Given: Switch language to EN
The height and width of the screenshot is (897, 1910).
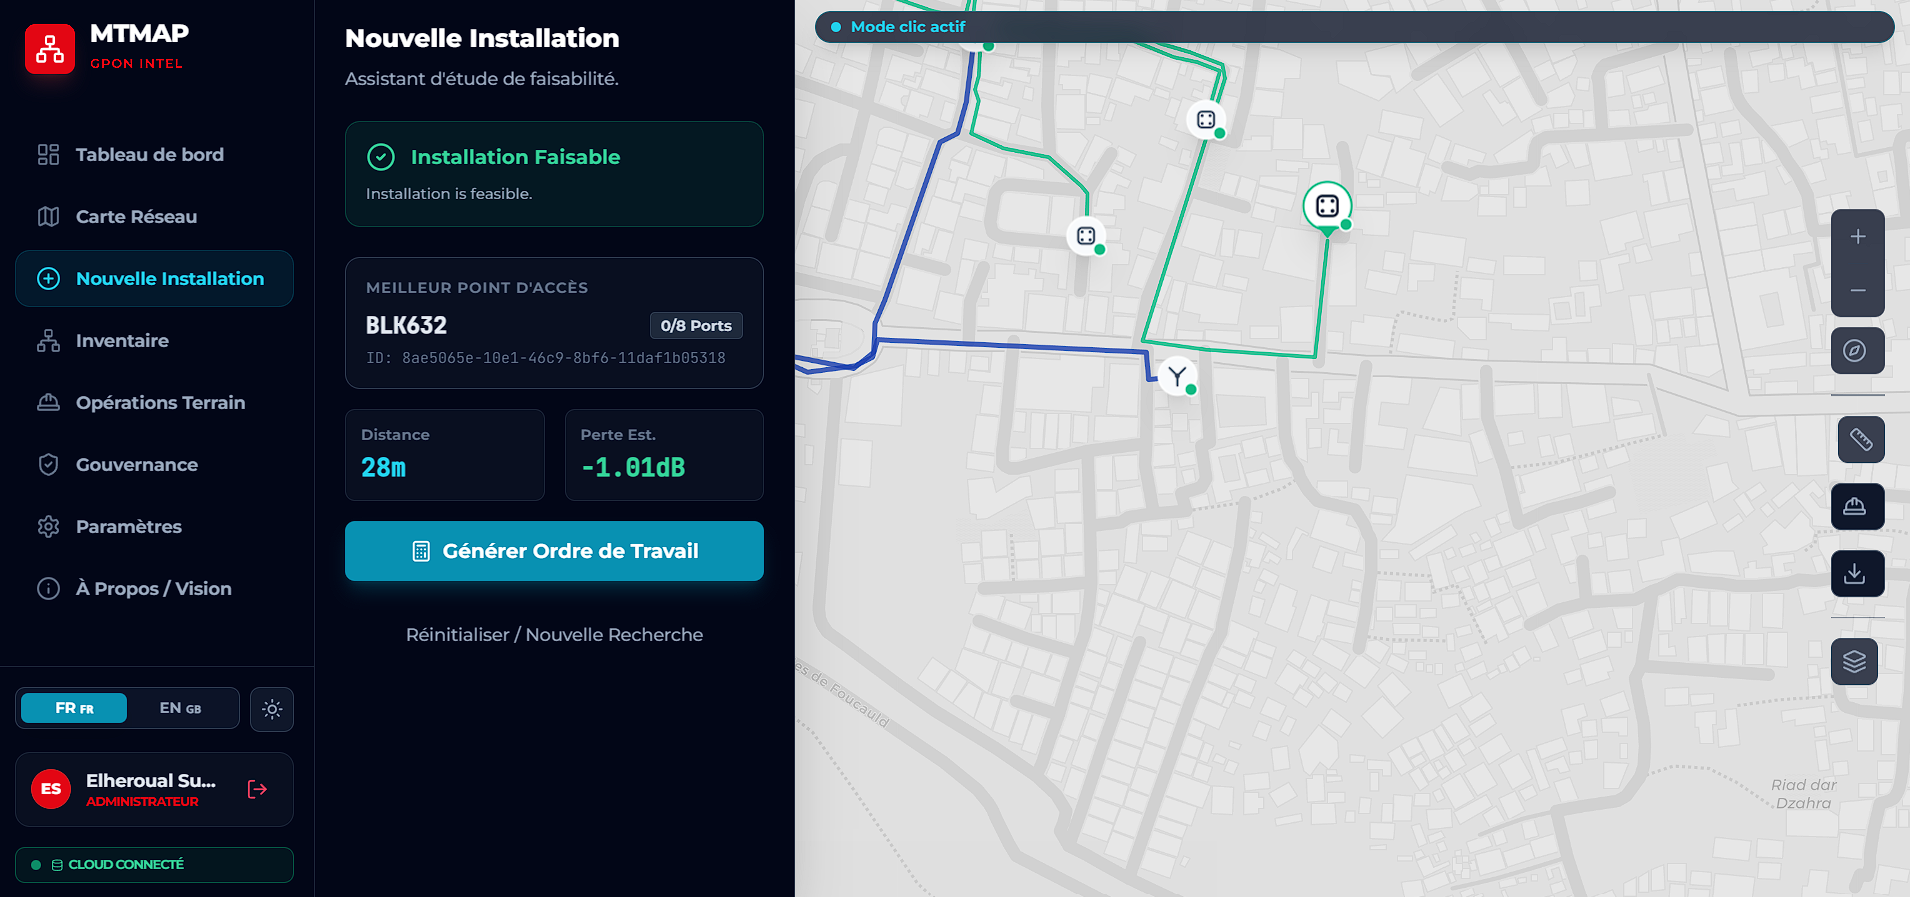Looking at the screenshot, I should click(x=181, y=709).
